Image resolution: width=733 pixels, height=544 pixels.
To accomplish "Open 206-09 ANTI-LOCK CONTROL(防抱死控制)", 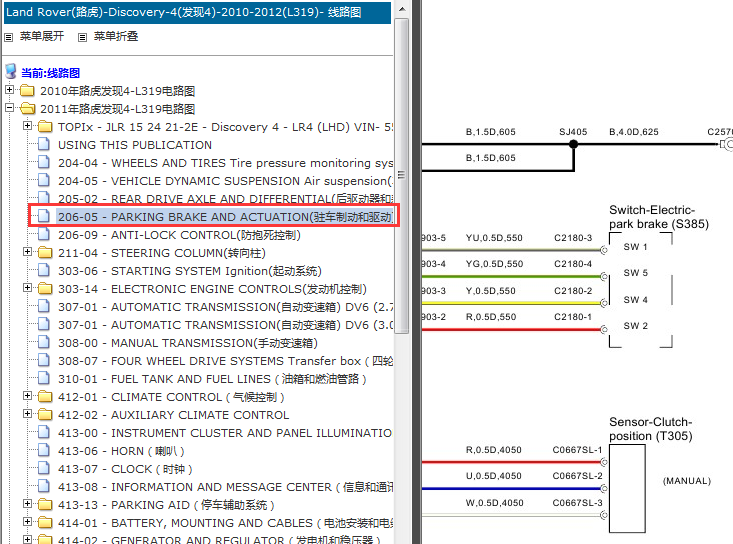I will pos(179,235).
